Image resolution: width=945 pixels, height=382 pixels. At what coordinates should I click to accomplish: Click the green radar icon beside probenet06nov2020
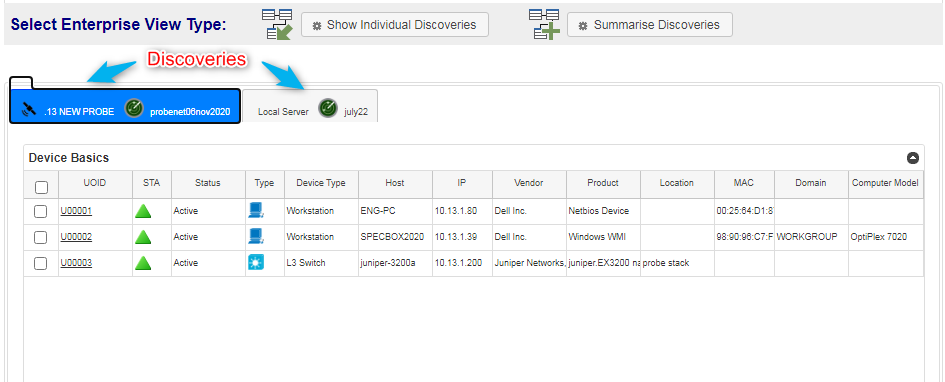point(134,108)
